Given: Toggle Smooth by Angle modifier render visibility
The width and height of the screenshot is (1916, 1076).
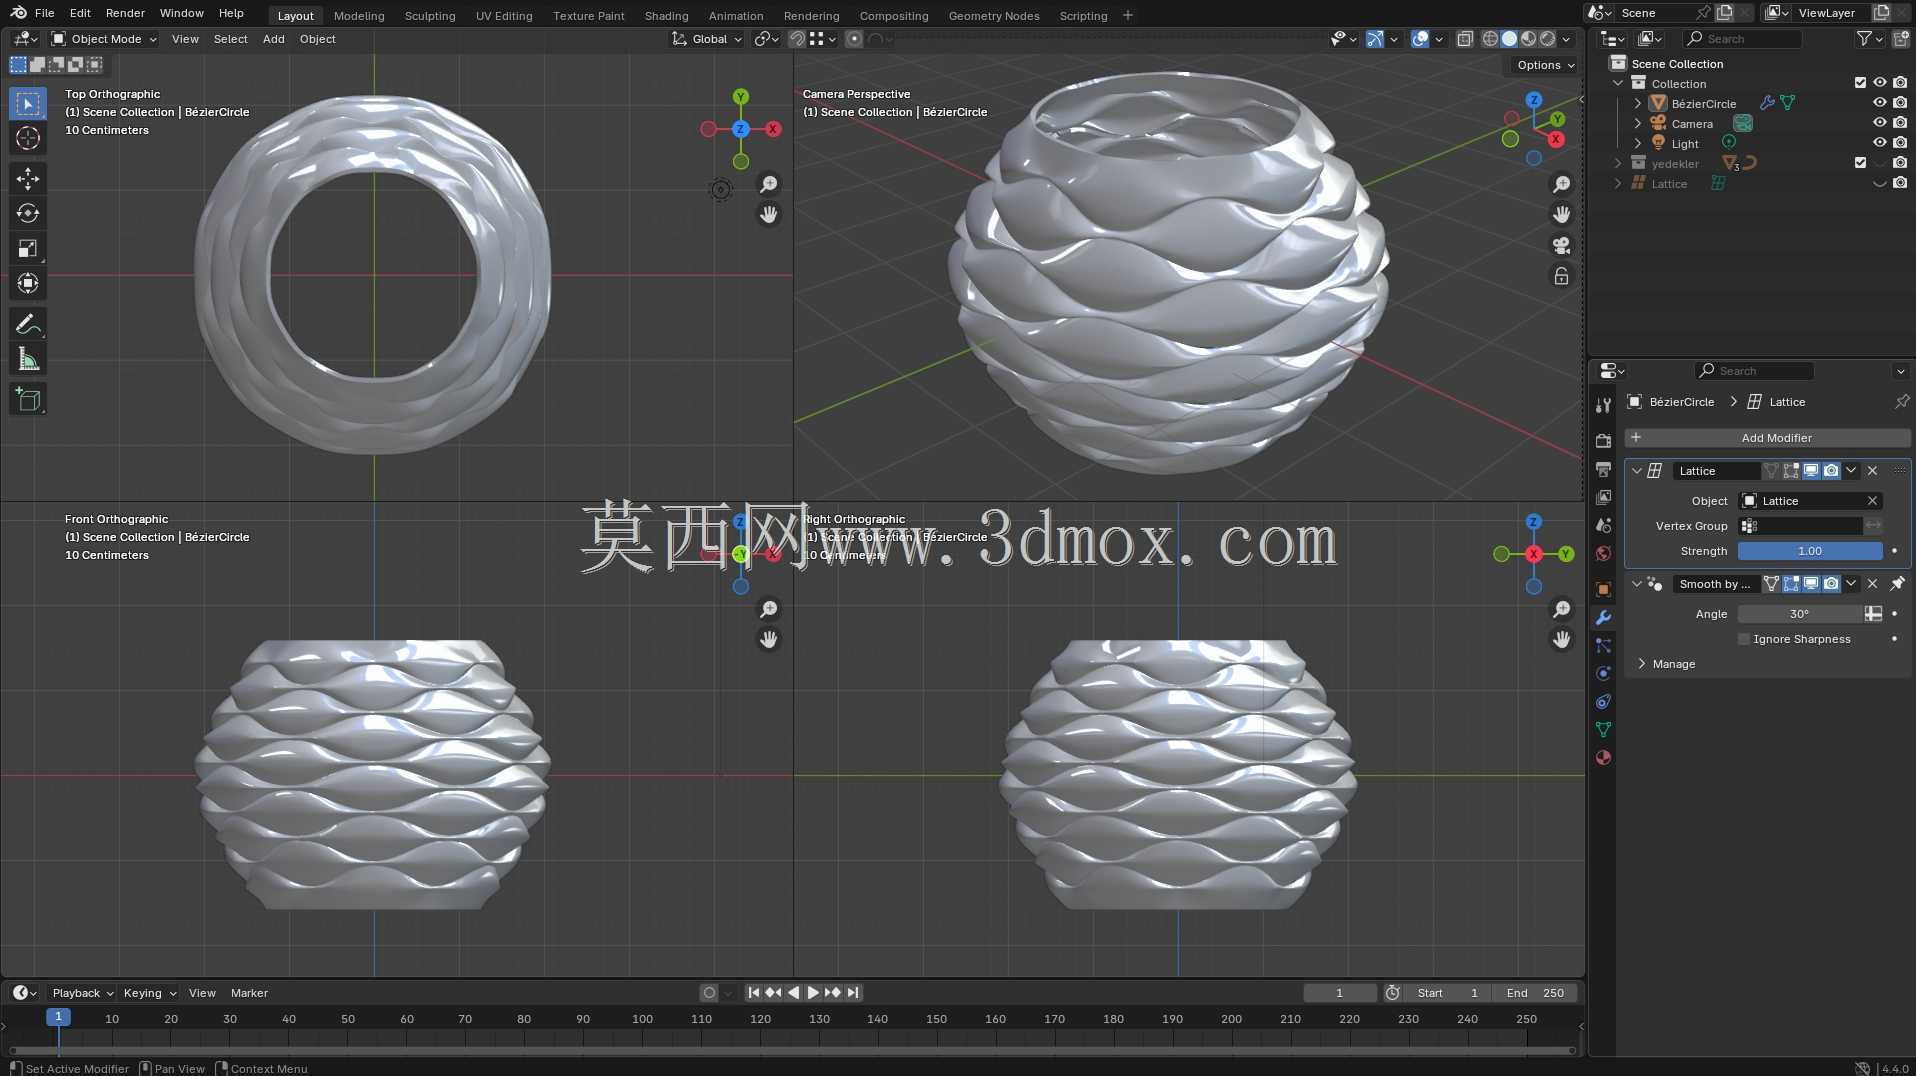Looking at the screenshot, I should (x=1831, y=584).
